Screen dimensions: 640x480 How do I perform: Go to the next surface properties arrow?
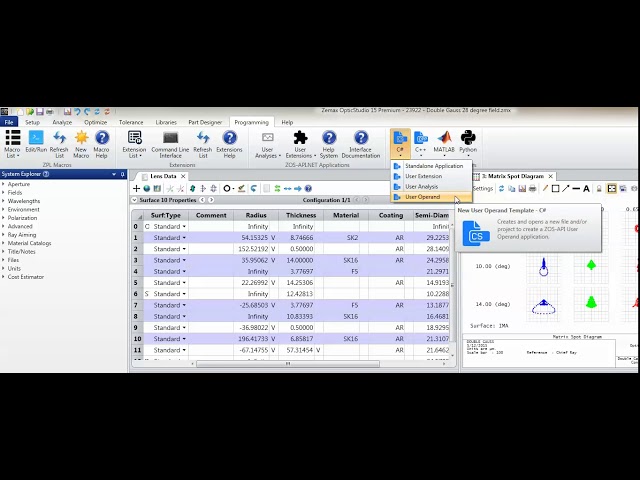[x=211, y=200]
